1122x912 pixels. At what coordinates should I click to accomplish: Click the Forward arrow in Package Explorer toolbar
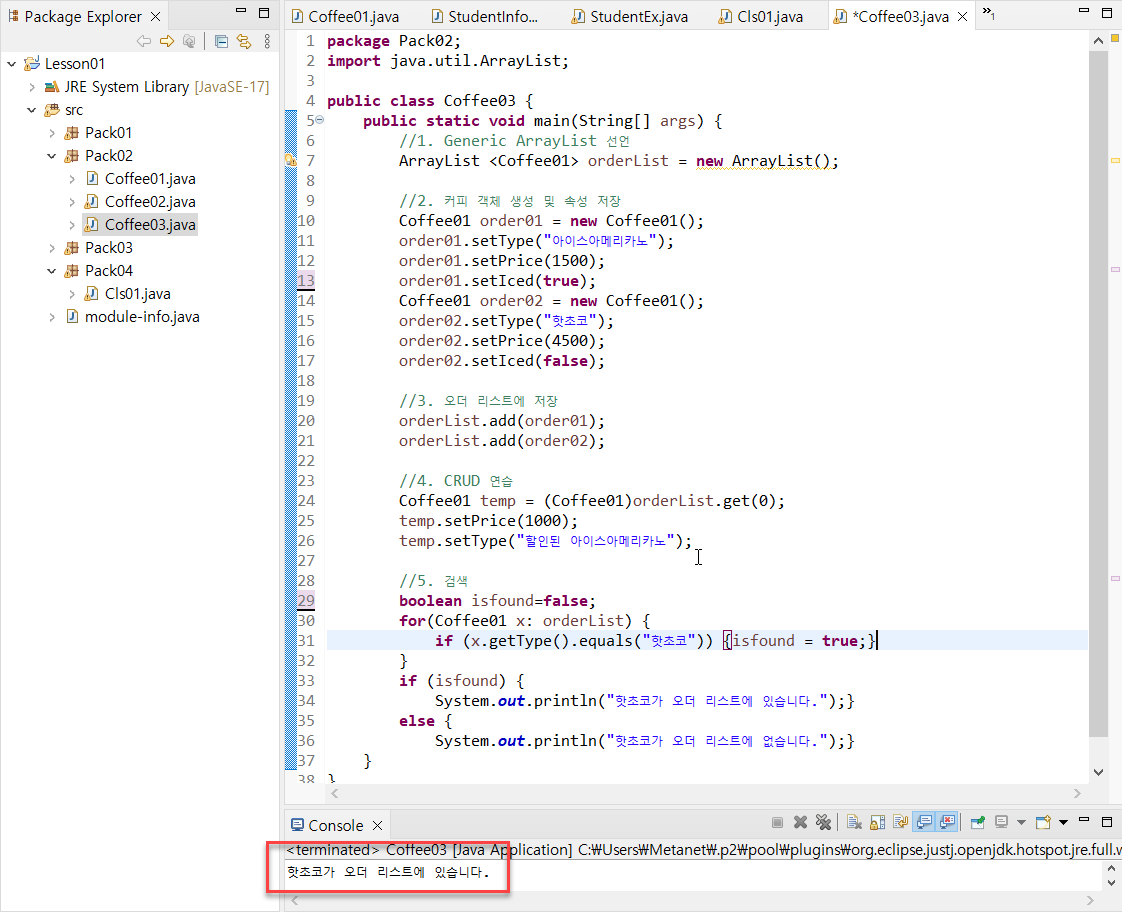tap(167, 41)
